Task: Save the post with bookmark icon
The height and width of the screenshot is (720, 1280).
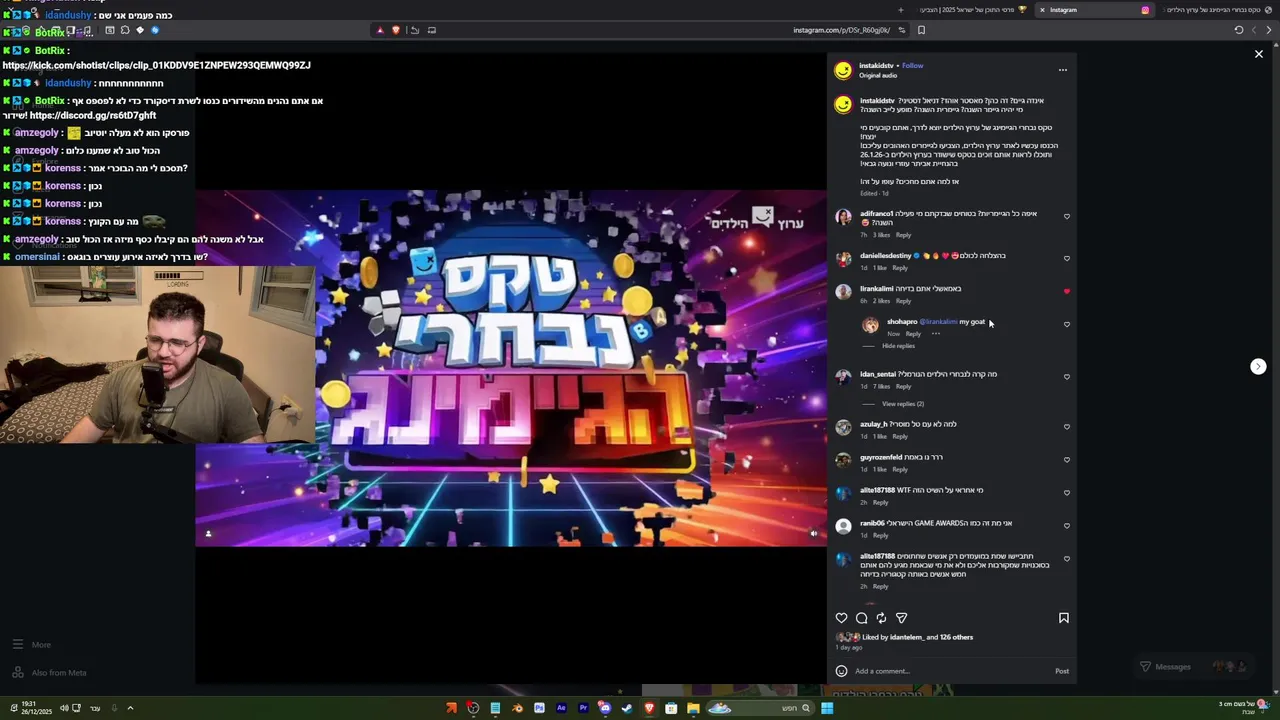Action: click(x=1064, y=618)
